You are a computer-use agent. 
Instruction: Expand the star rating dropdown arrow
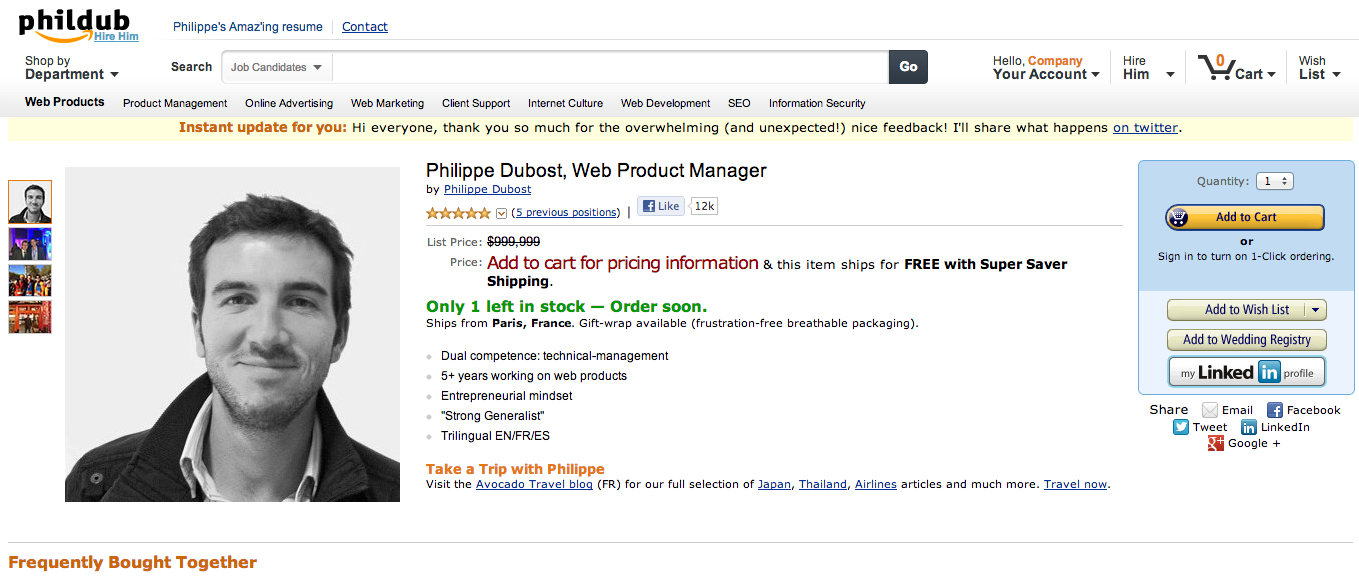tap(502, 213)
